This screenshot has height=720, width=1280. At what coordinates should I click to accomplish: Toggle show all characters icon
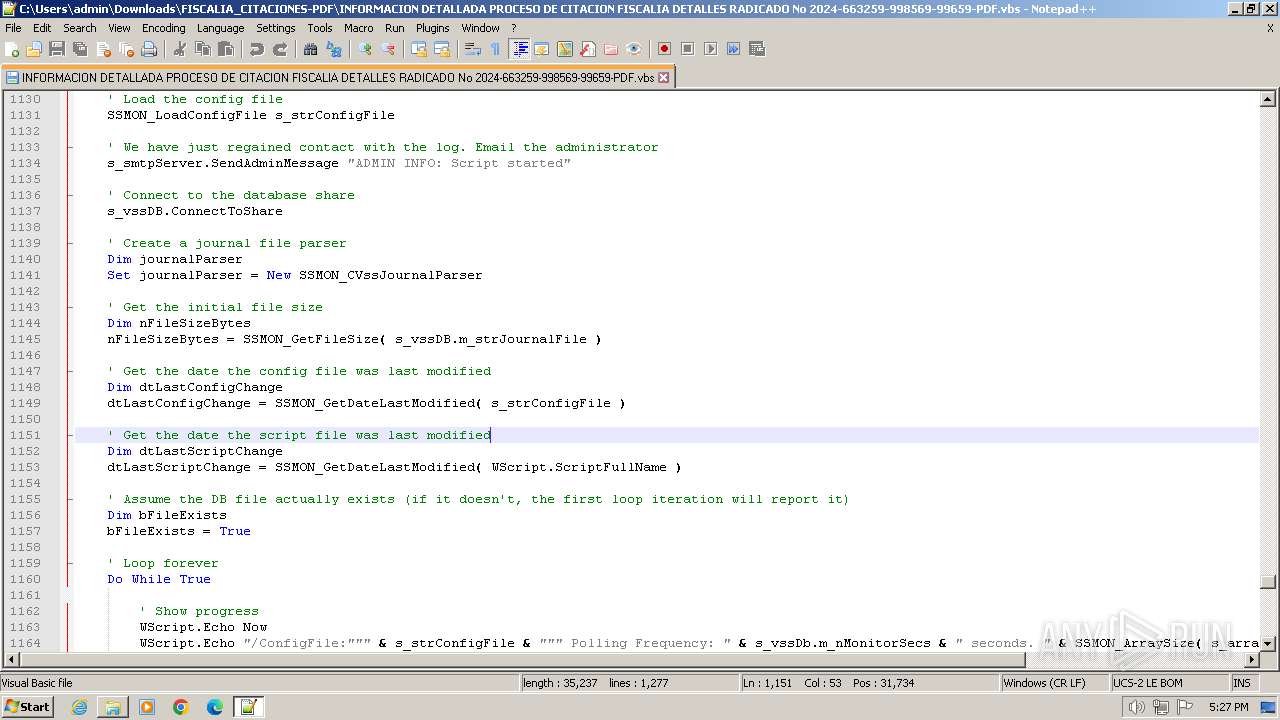tap(496, 49)
